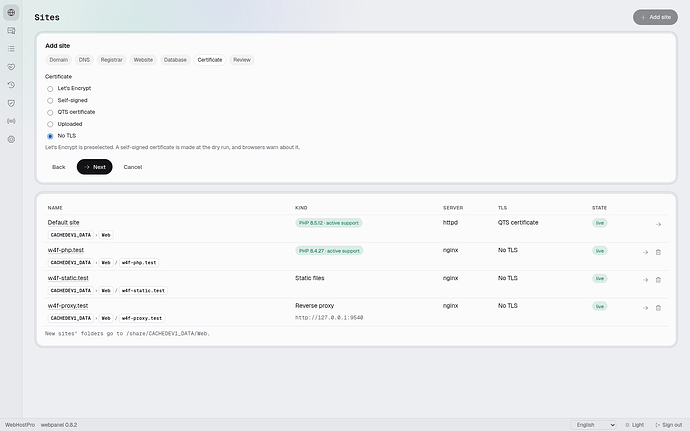Viewport: 690px width, 431px height.
Task: Toggle the Light theme switch
Action: click(635, 425)
